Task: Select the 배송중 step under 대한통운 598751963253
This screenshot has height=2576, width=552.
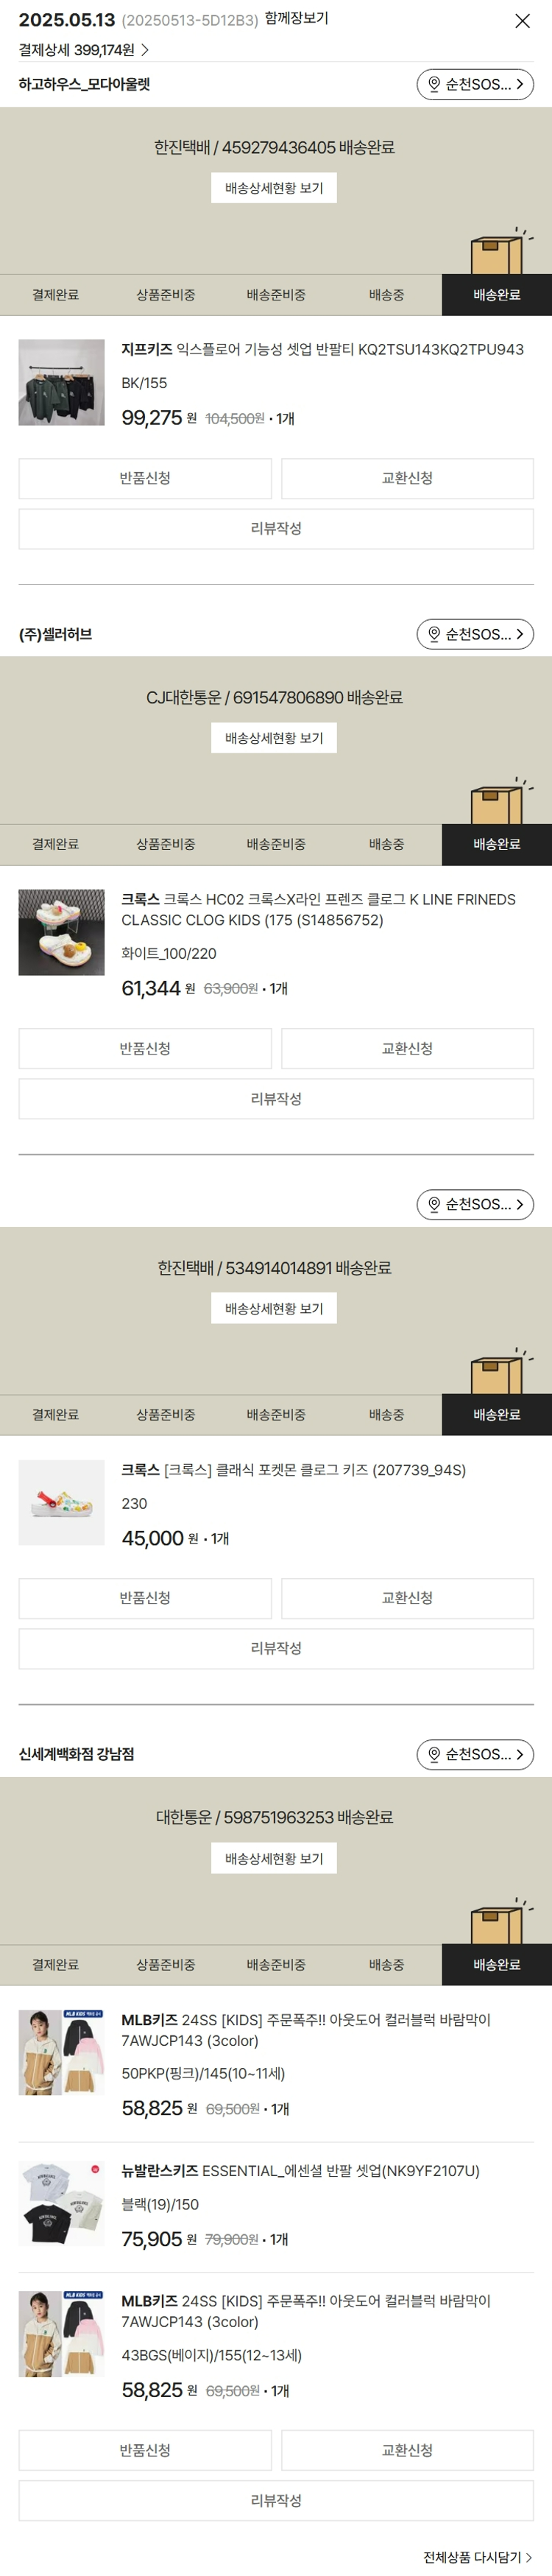Action: pos(386,1964)
